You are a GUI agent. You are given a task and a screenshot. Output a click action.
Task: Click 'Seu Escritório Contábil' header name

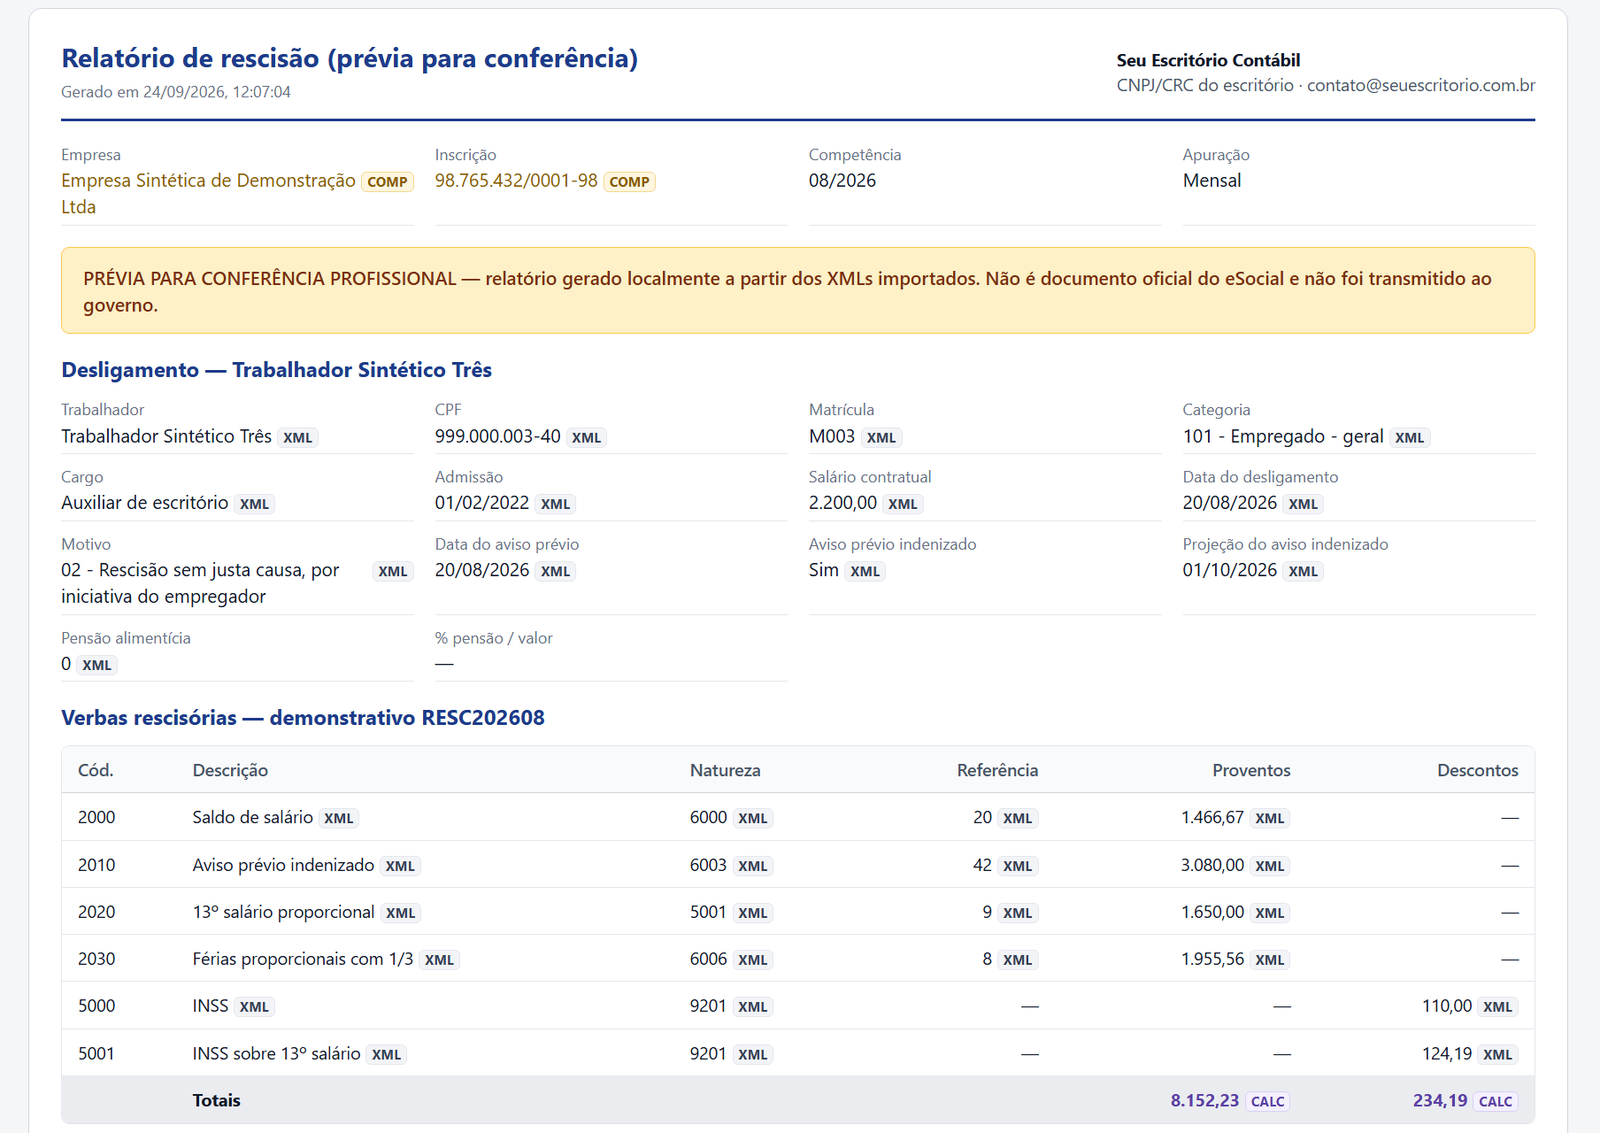coord(1208,60)
